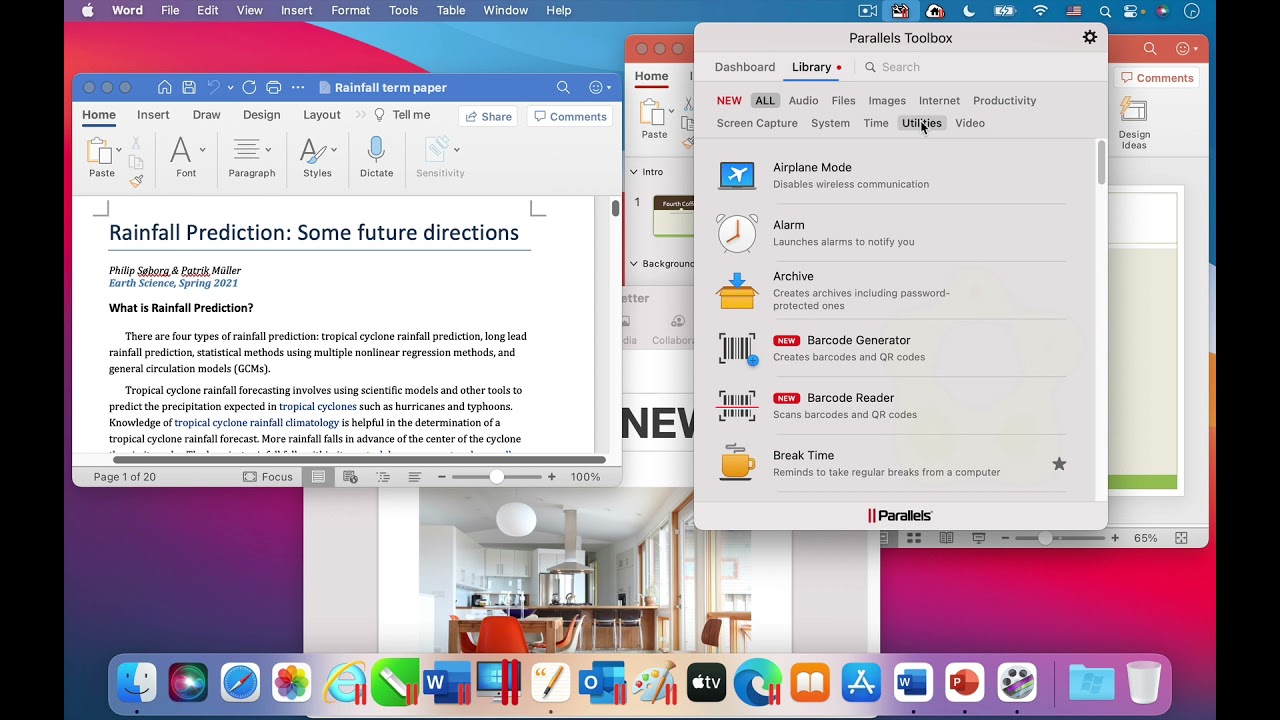Screen dimensions: 1280x720
Task: Filter library by NEW tools
Action: pyautogui.click(x=729, y=100)
